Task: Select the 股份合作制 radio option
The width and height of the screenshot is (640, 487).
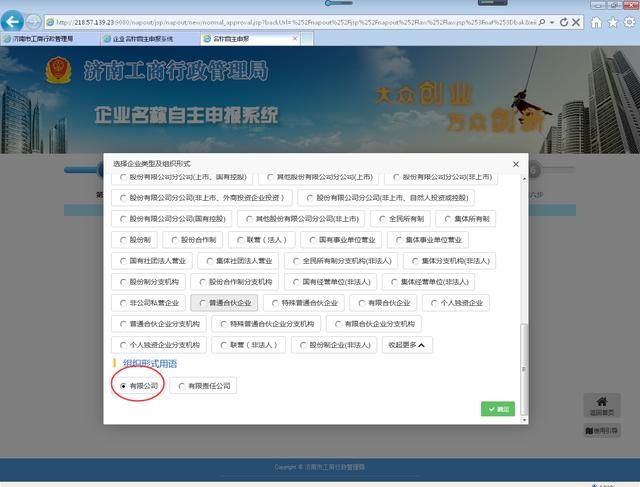Action: (x=193, y=240)
